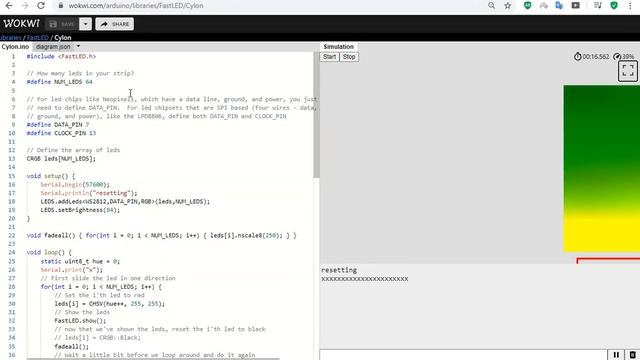Click the 00:16.562 simulation time readout

click(x=596, y=57)
